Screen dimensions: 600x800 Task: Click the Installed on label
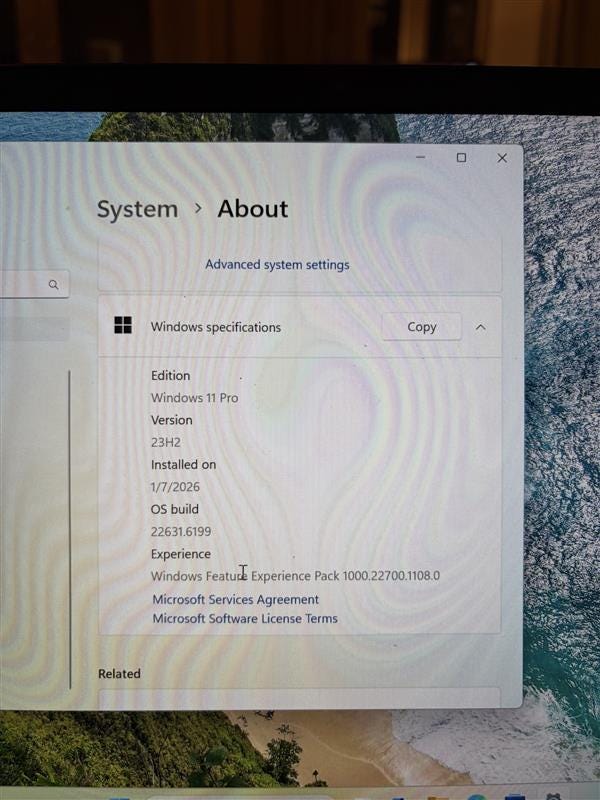[x=184, y=465]
